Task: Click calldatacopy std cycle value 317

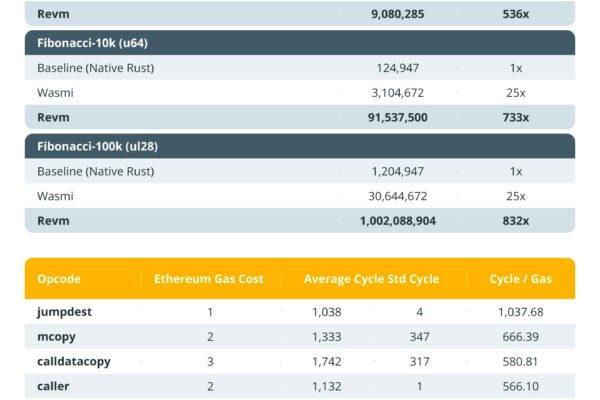Action: tap(419, 362)
